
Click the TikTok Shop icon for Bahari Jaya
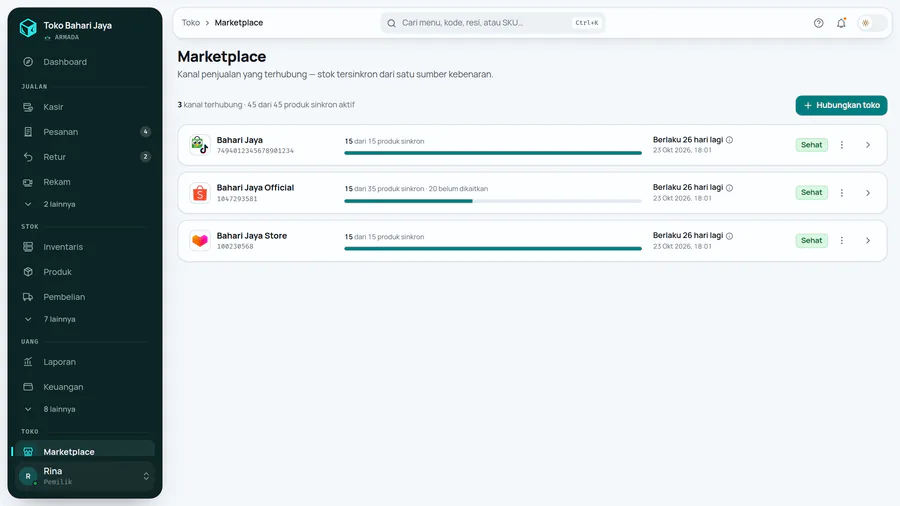click(200, 145)
